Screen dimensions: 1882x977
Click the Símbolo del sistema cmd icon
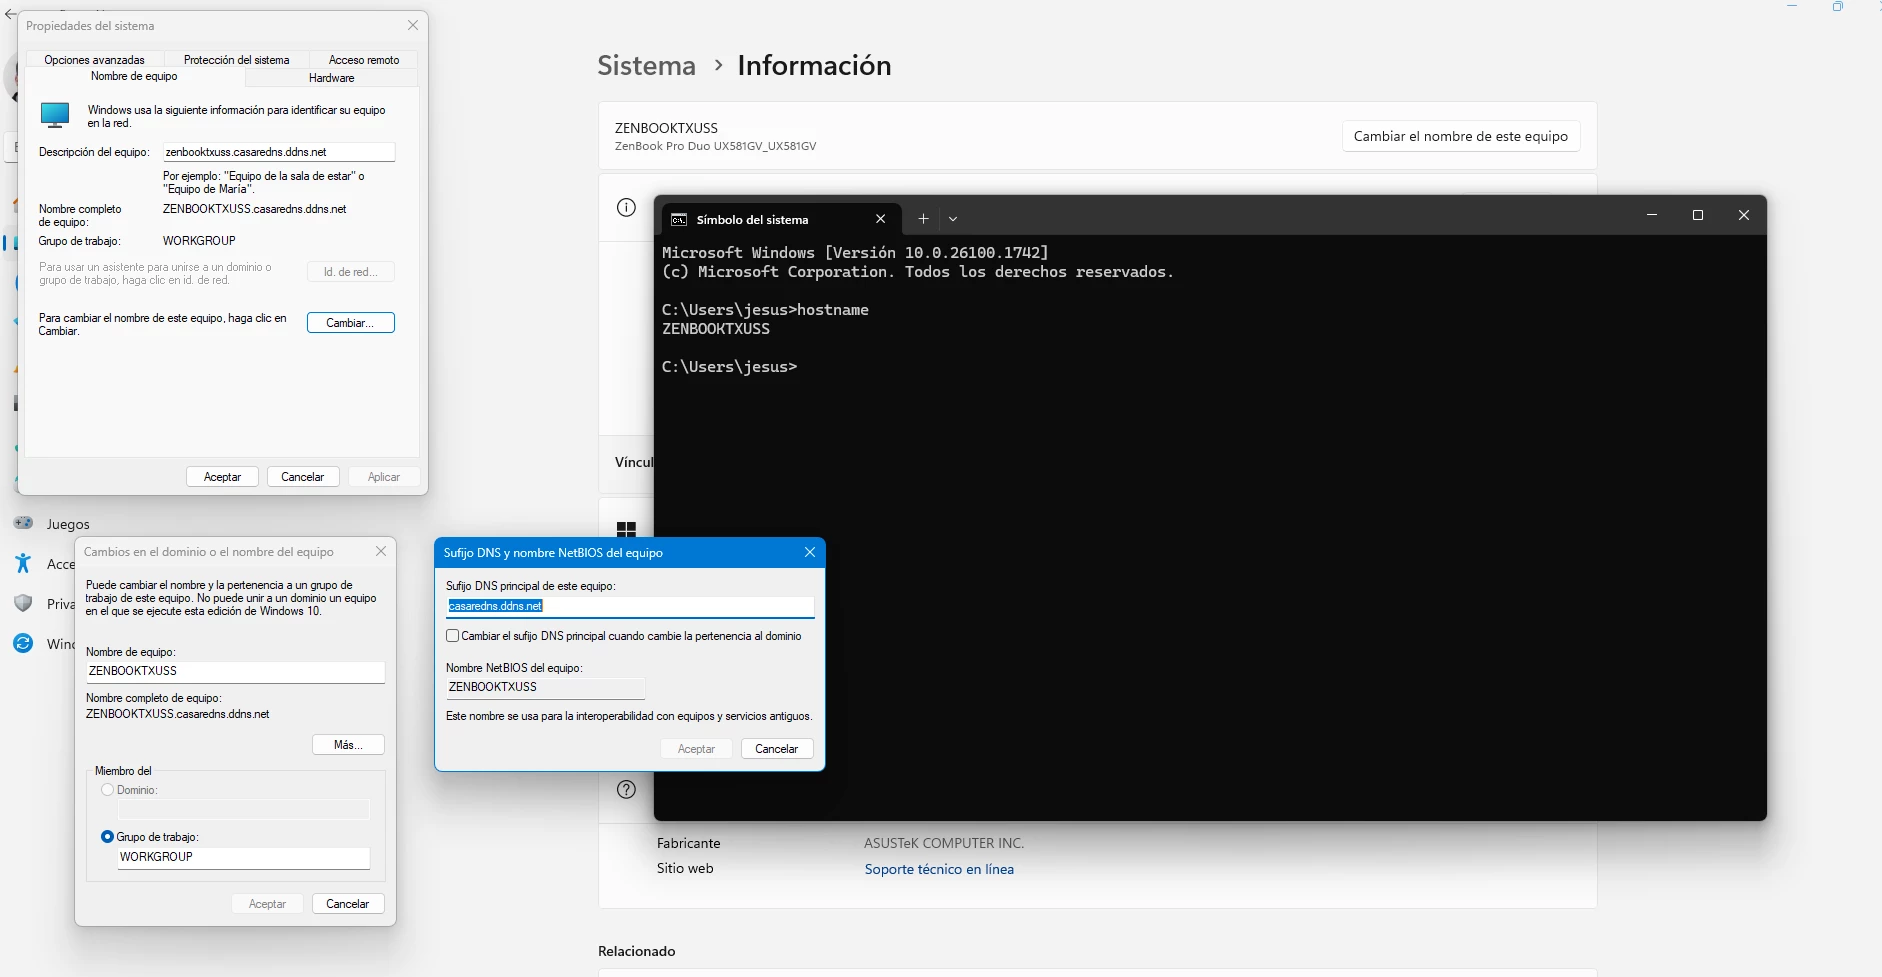click(x=679, y=220)
